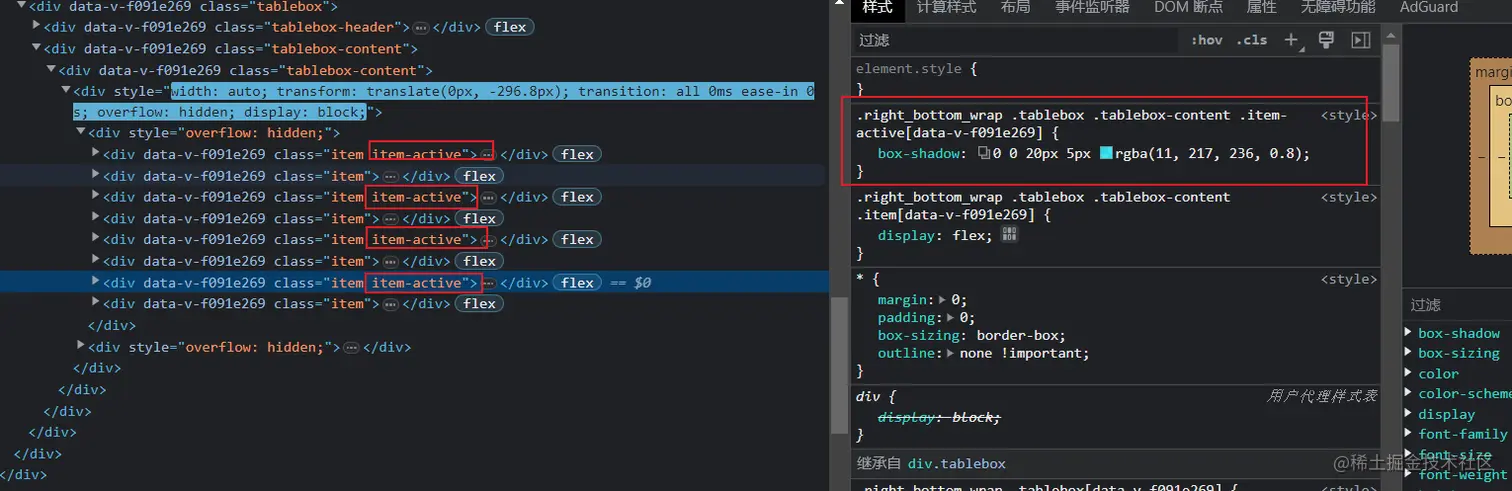Click the none !important outline value
Screen dimensions: 1512x491
point(1021,353)
